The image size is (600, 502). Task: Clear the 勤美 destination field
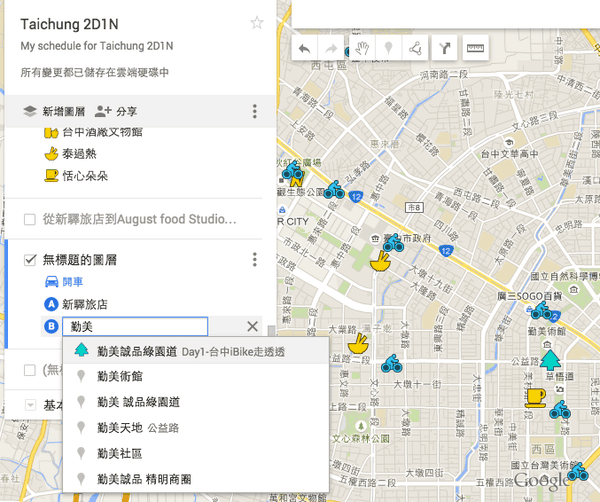click(252, 326)
